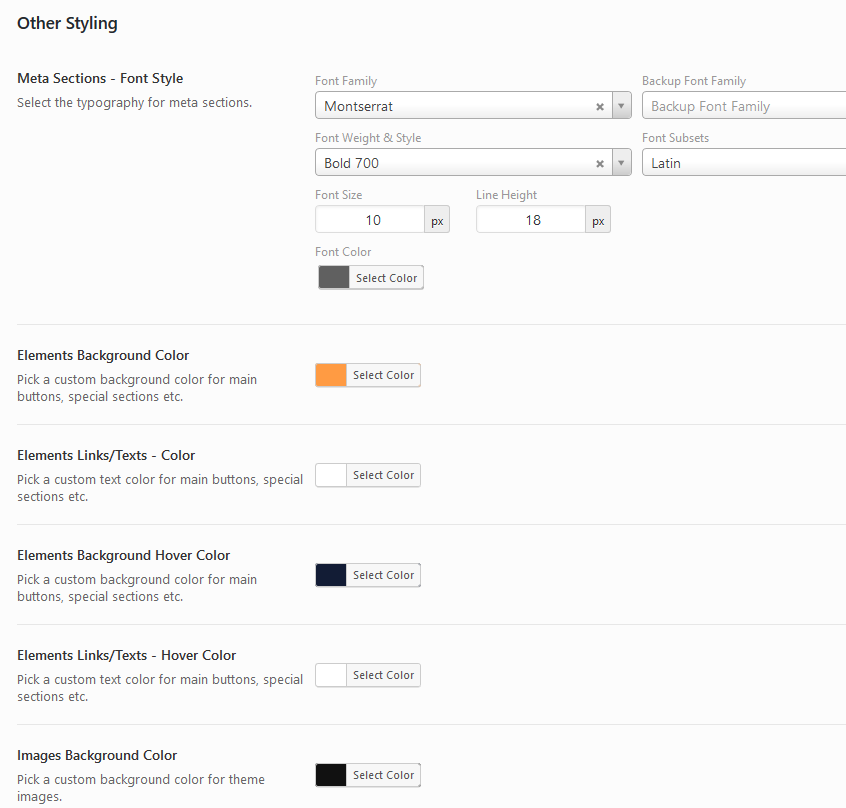Open the Font Subsets Latin dropdown

coord(744,163)
